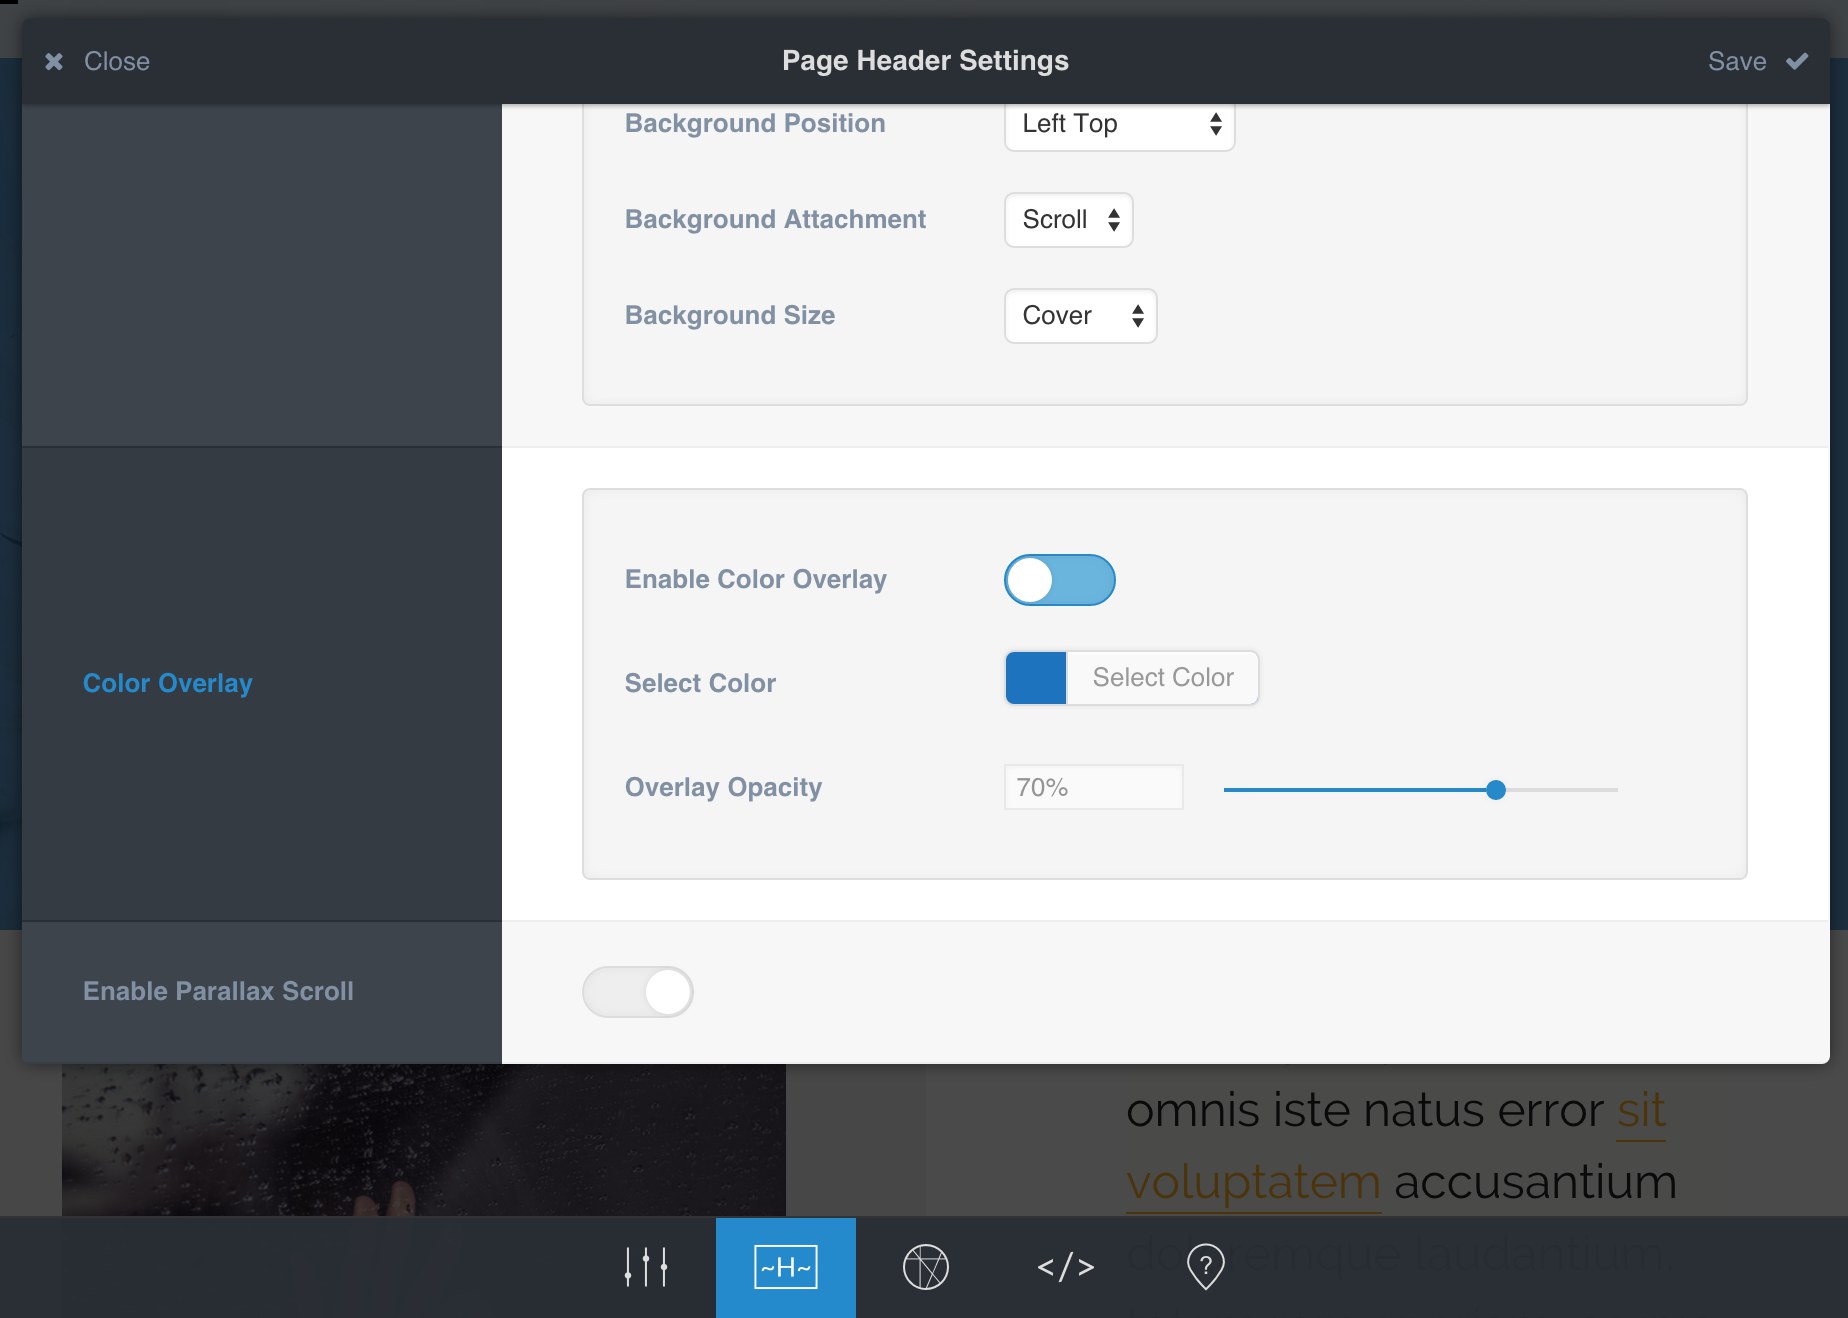Click the Overlay Opacity slider handle
This screenshot has width=1848, height=1318.
tap(1496, 790)
